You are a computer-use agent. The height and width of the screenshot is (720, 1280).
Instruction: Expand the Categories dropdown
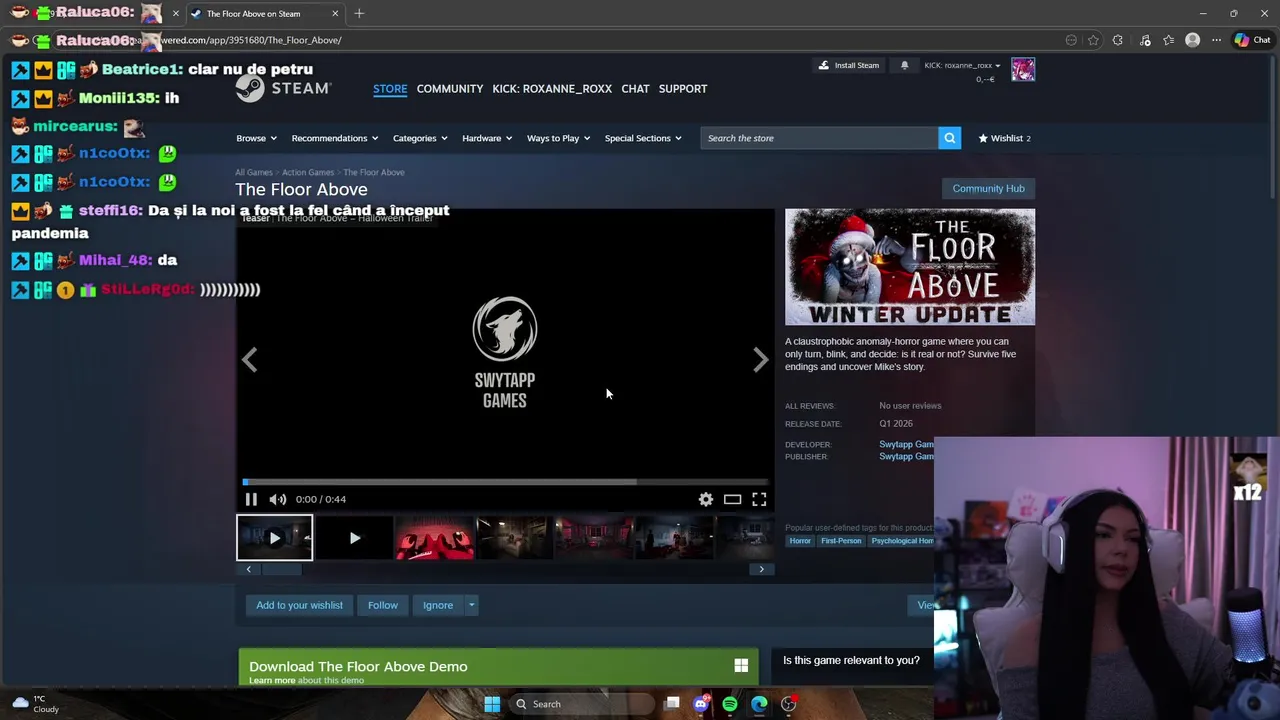click(420, 138)
